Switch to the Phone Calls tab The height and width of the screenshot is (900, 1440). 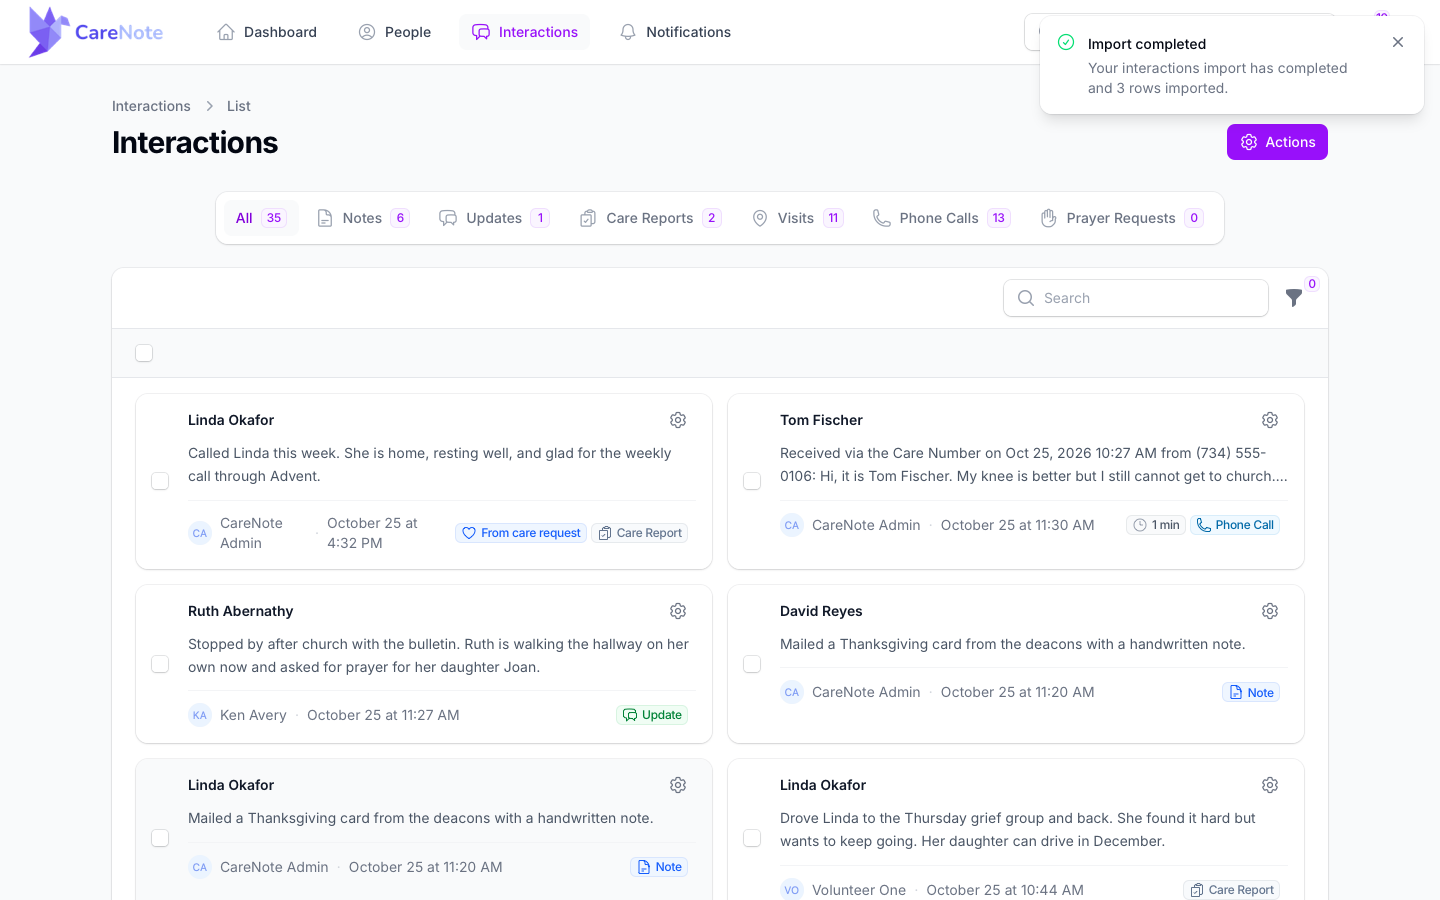coord(941,218)
